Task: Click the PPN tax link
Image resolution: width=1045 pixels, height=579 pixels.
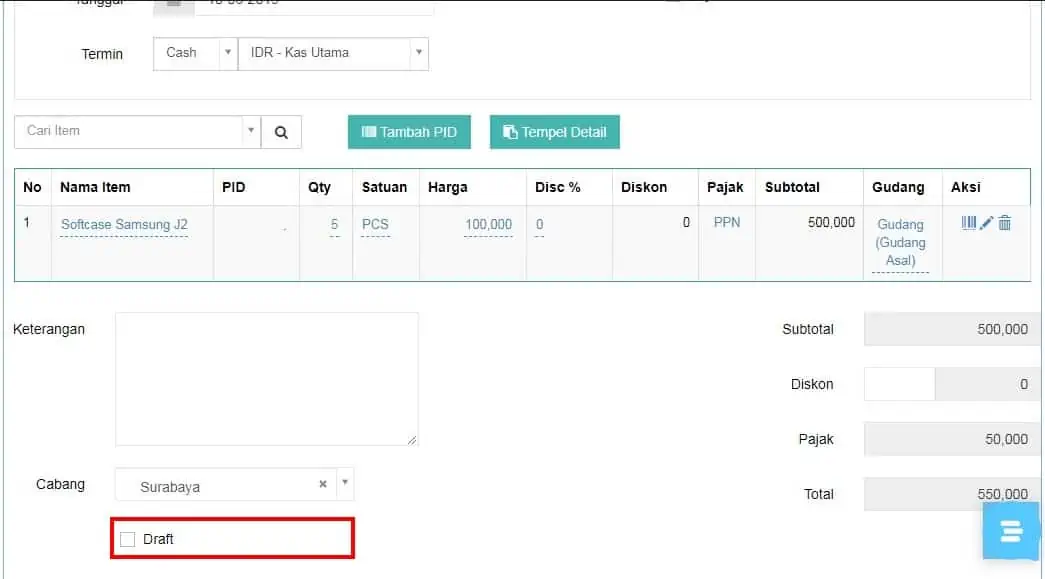Action: tap(726, 223)
